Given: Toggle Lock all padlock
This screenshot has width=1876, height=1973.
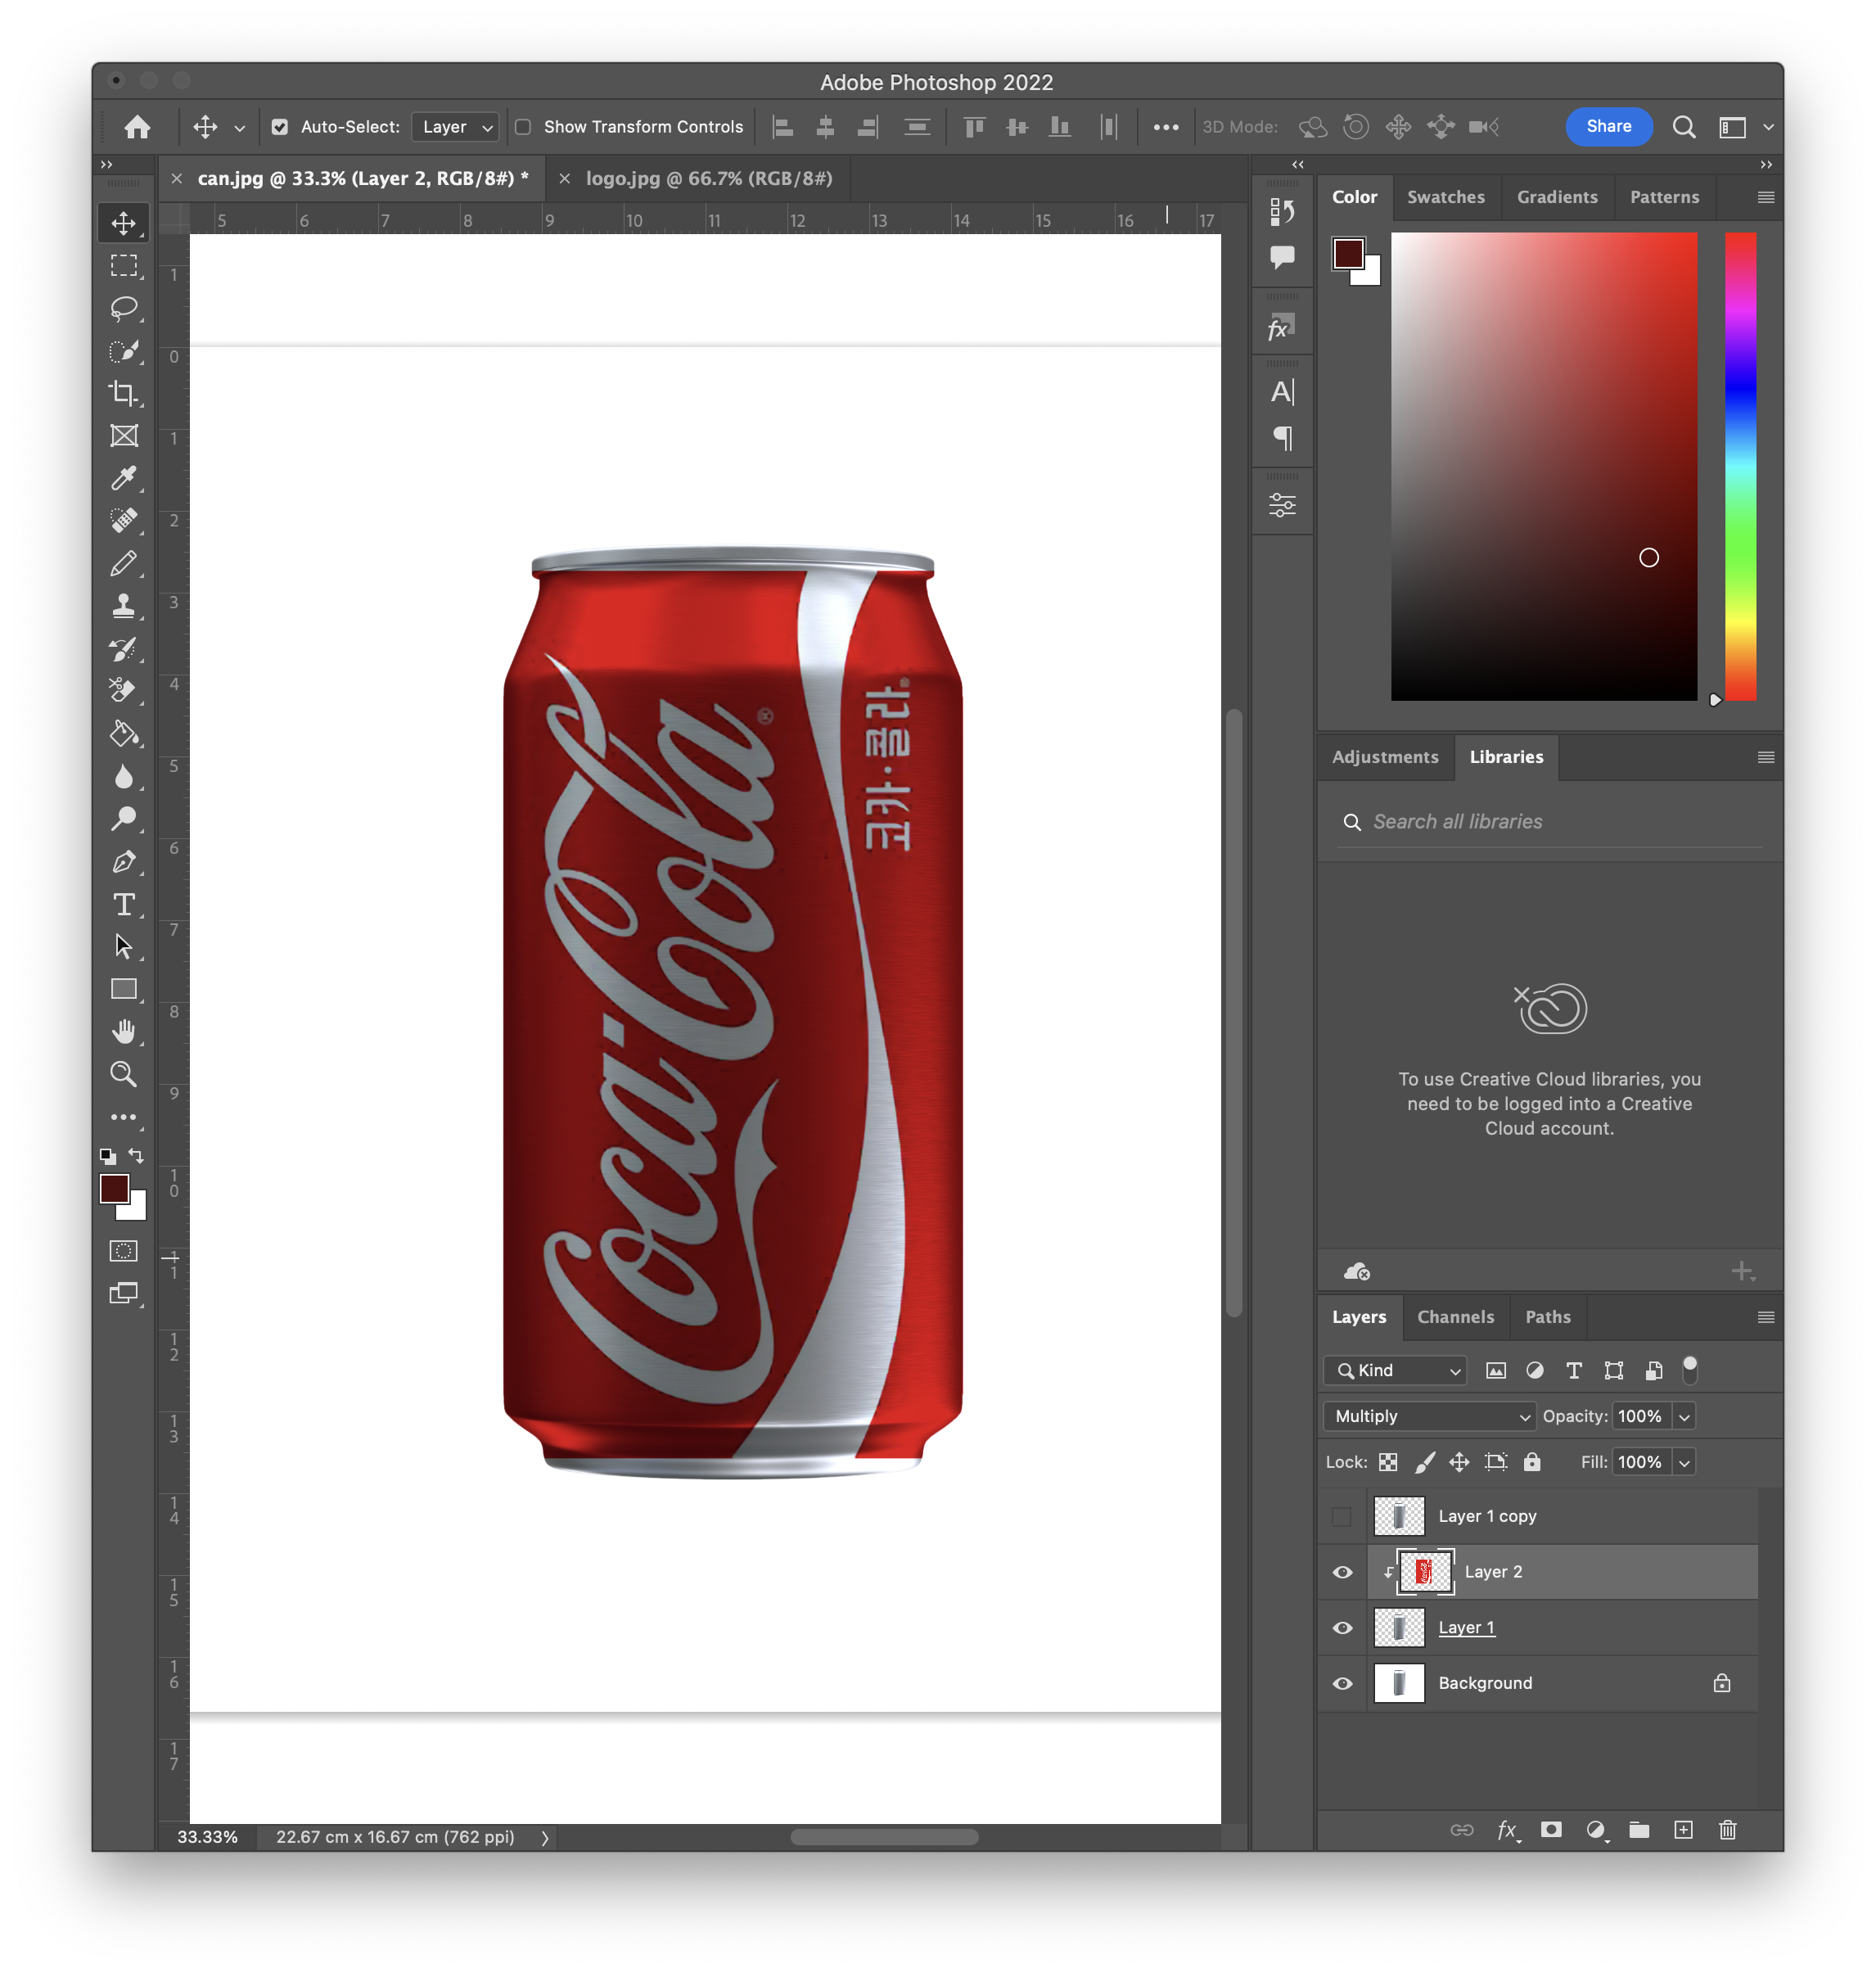Looking at the screenshot, I should [x=1531, y=1462].
